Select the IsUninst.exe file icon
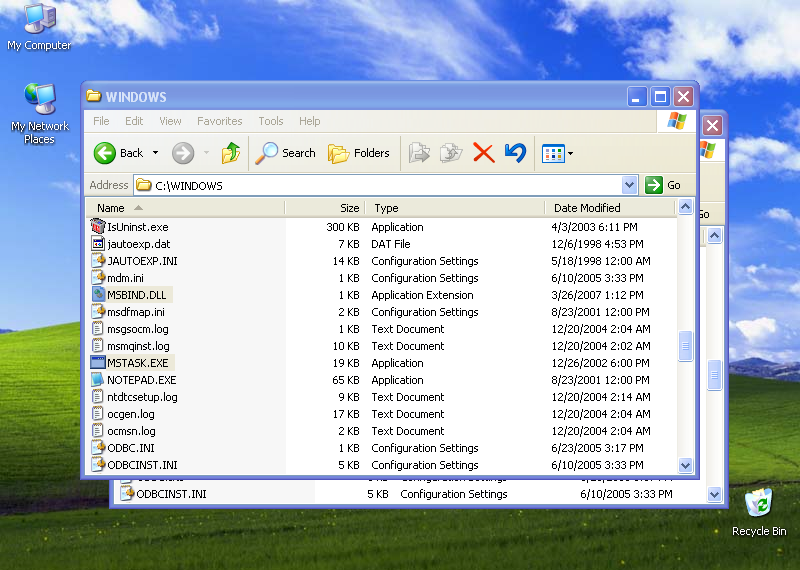Image resolution: width=800 pixels, height=570 pixels. tap(97, 226)
